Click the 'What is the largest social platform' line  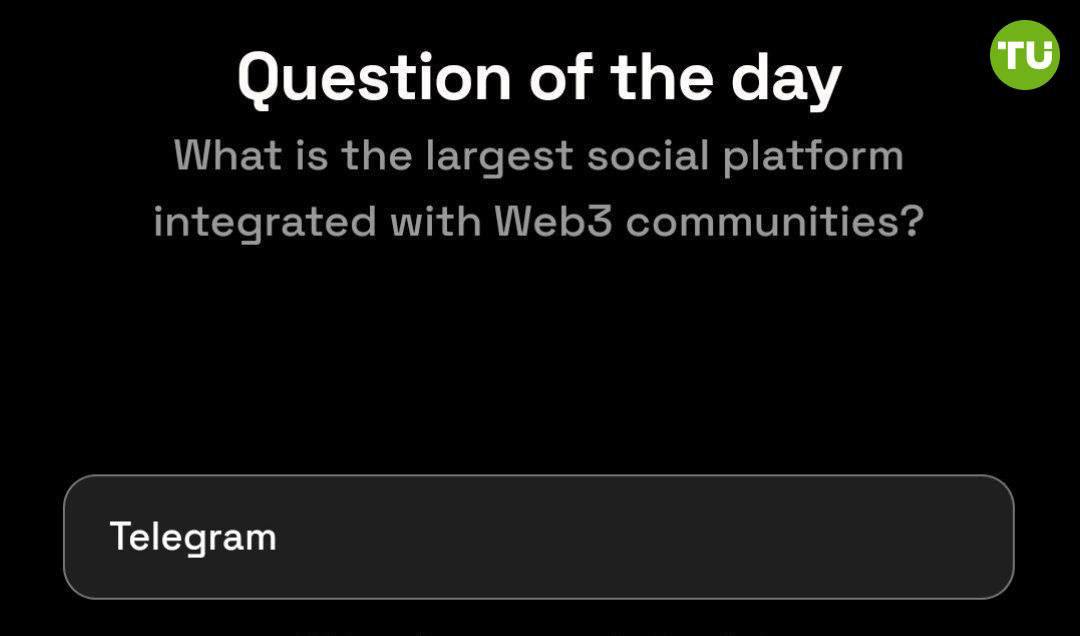539,156
